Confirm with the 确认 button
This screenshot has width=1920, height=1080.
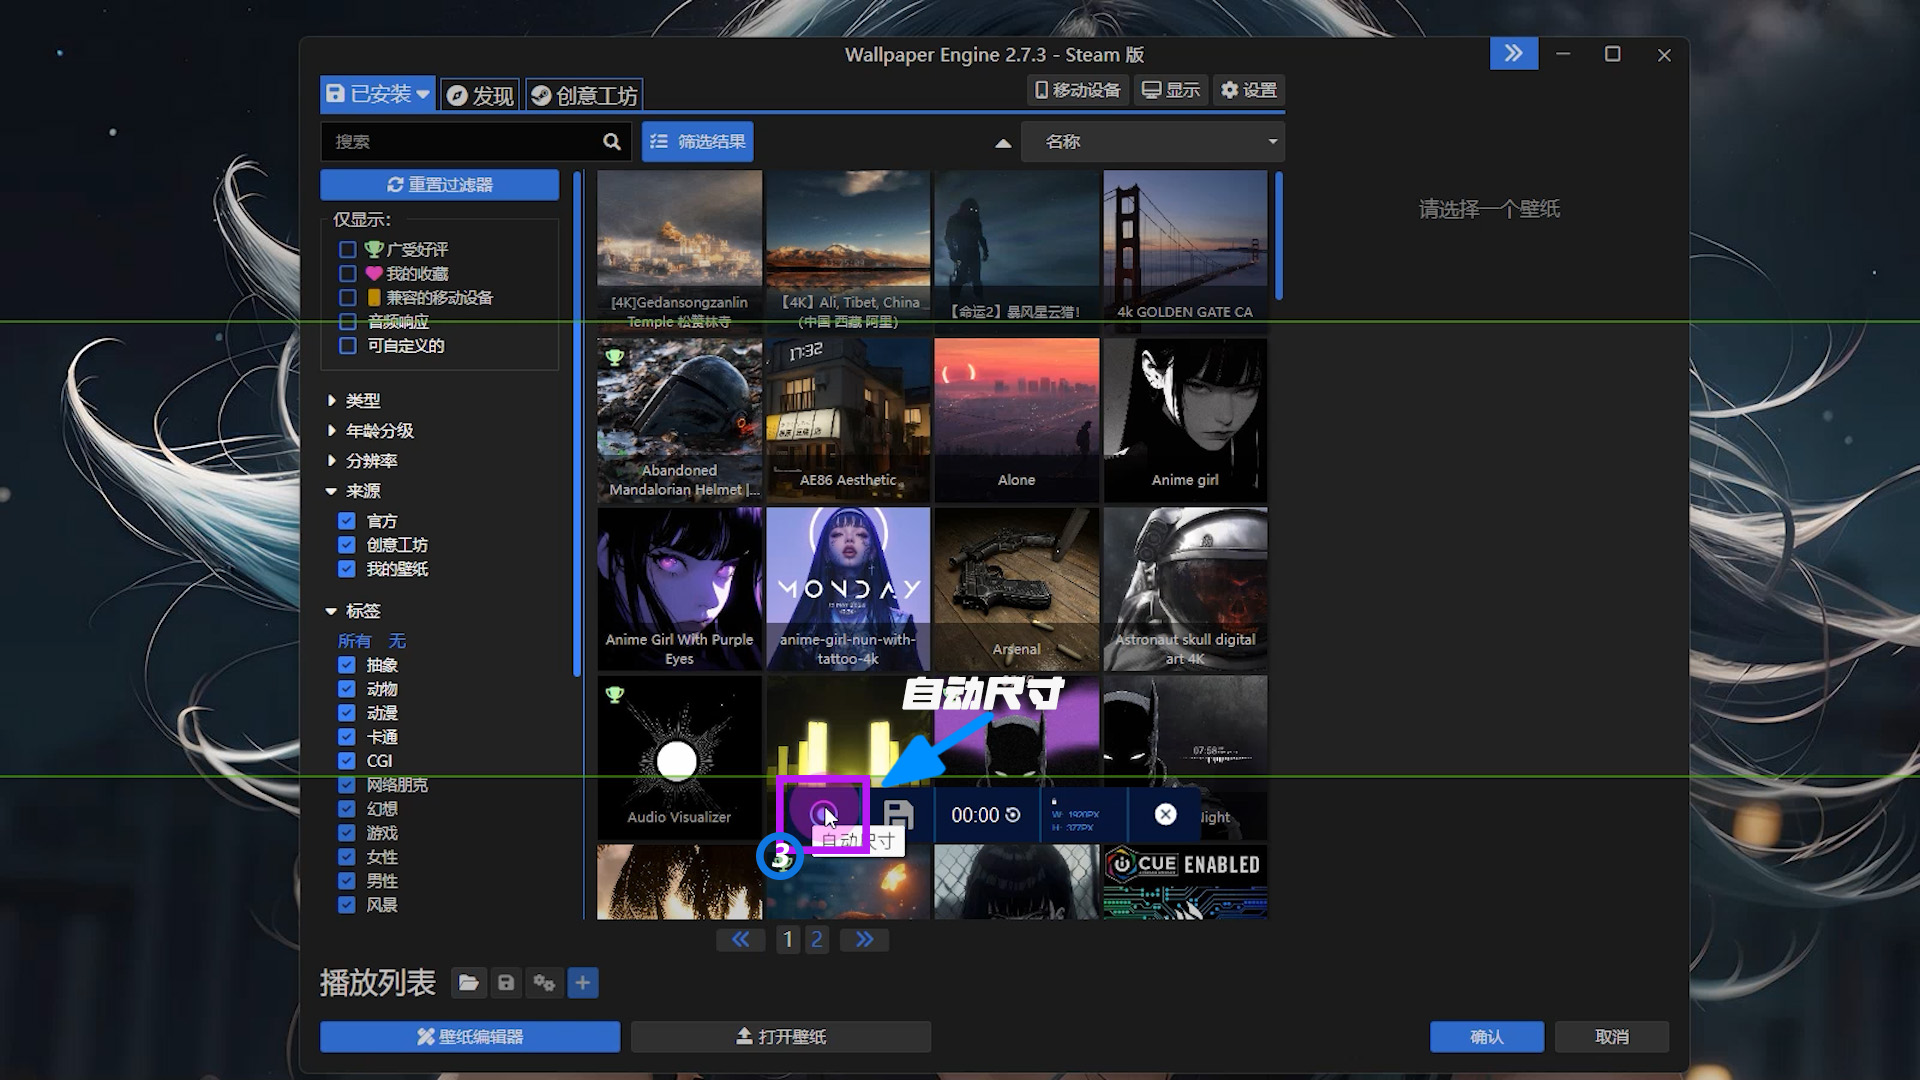coord(1487,1037)
